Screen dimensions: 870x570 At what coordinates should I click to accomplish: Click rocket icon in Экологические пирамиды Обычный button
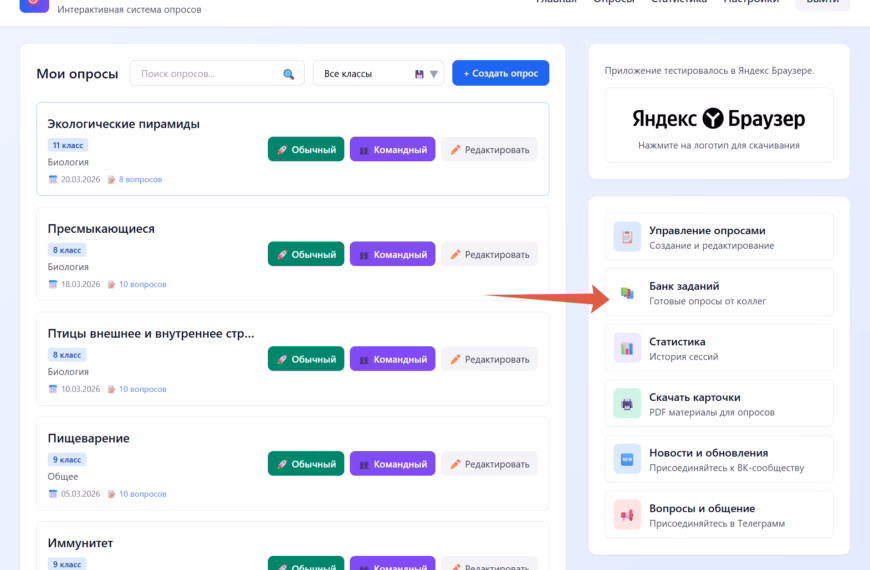[x=282, y=150]
